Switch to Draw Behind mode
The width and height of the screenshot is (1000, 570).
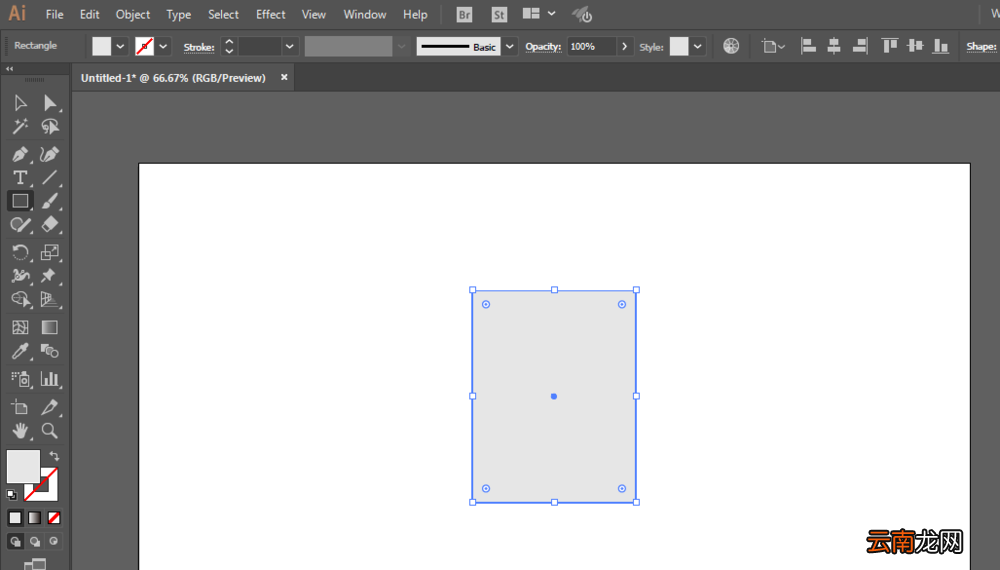[34, 541]
